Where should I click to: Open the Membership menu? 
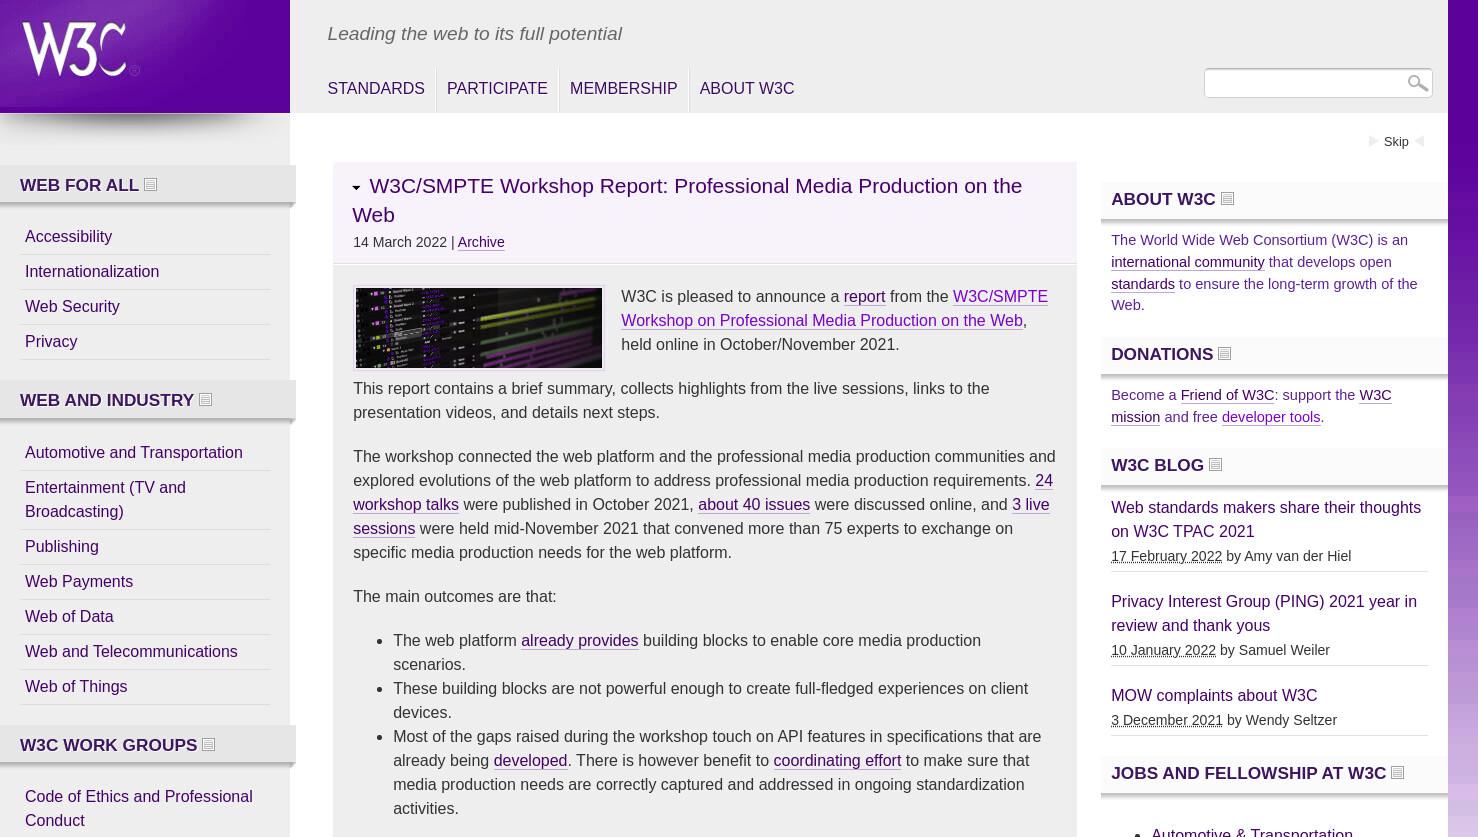point(623,89)
